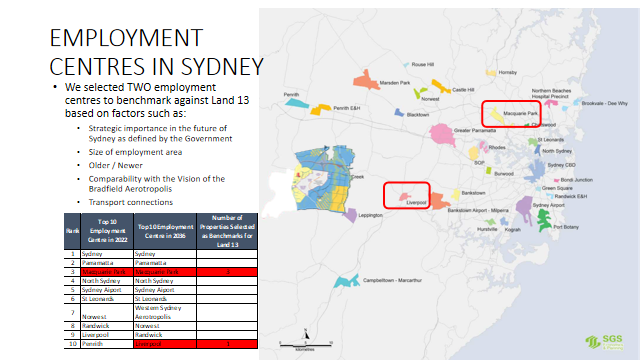
Task: Click the teal Campbelltown - Macarthur shape
Action: tap(346, 281)
